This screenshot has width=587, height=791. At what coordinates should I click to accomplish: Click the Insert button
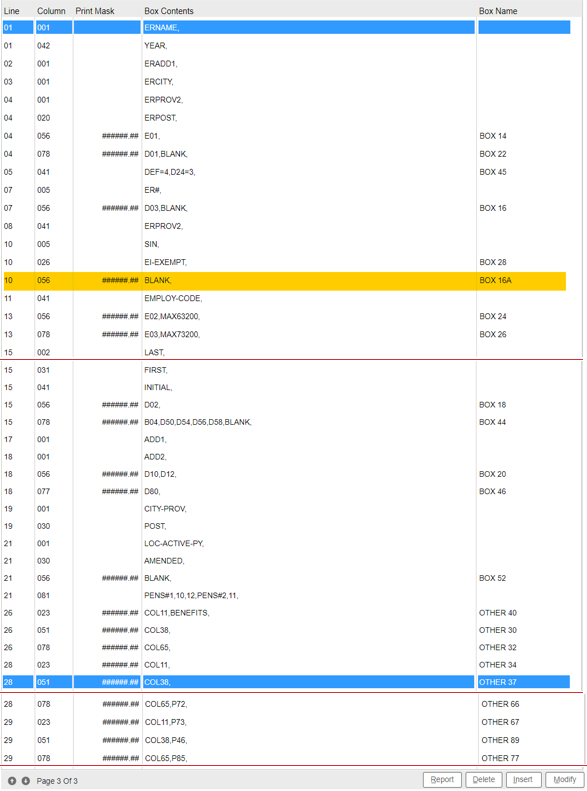coord(523,779)
